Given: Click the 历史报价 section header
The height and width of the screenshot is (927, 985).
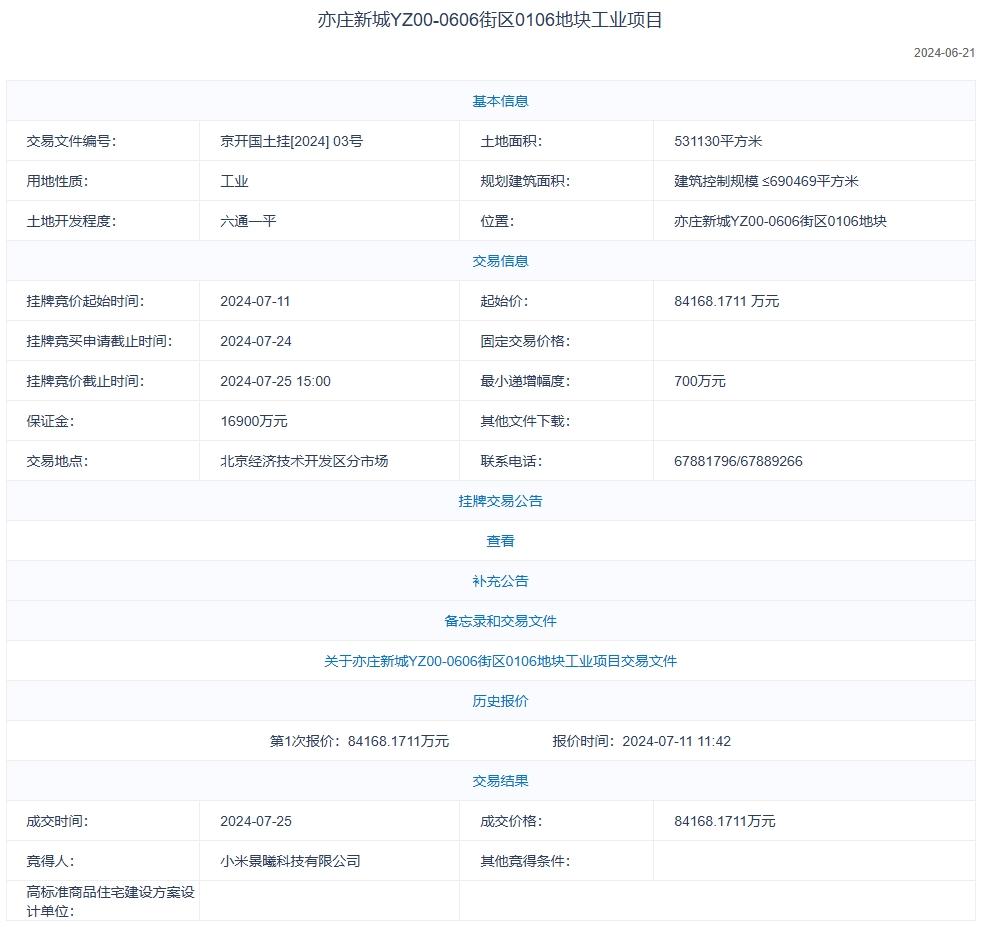Looking at the screenshot, I should click(x=500, y=701).
